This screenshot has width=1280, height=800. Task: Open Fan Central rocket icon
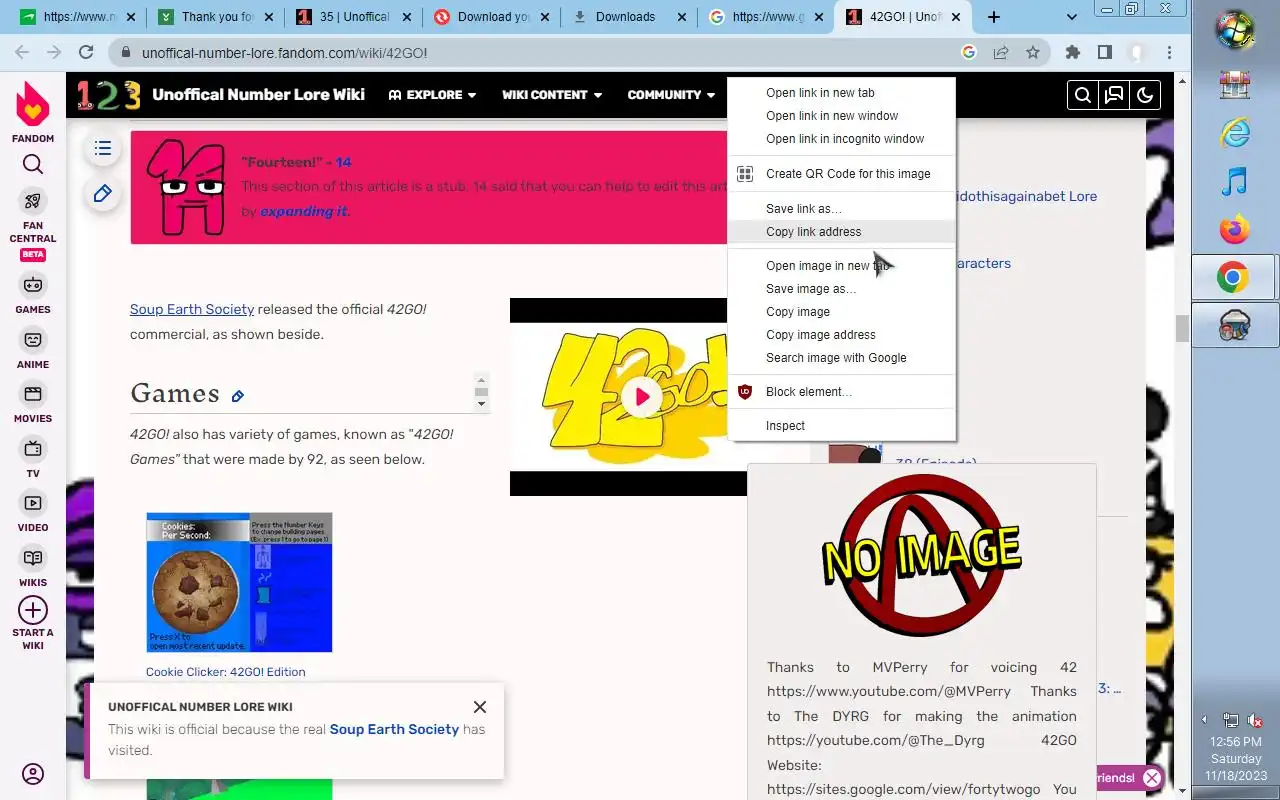point(33,201)
